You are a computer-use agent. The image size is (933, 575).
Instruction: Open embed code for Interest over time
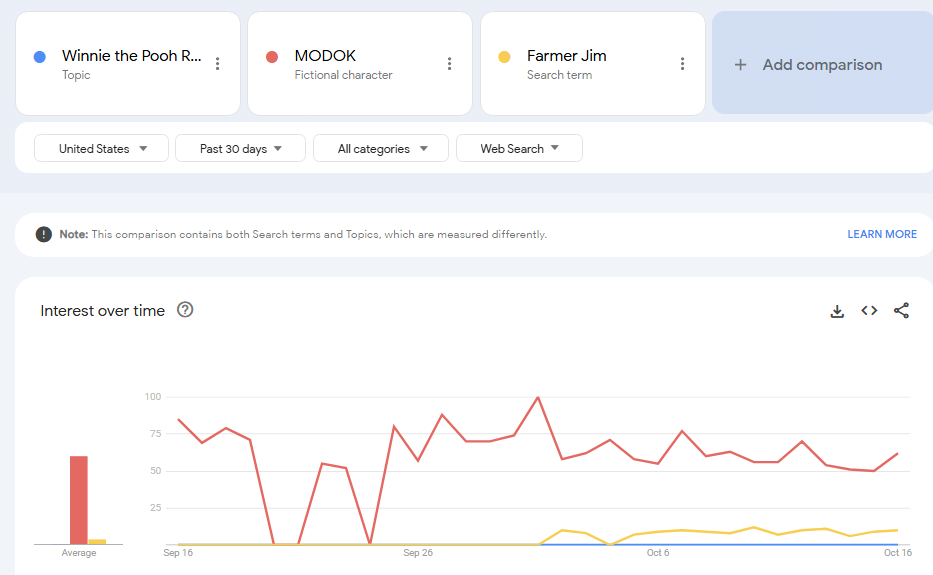[869, 311]
